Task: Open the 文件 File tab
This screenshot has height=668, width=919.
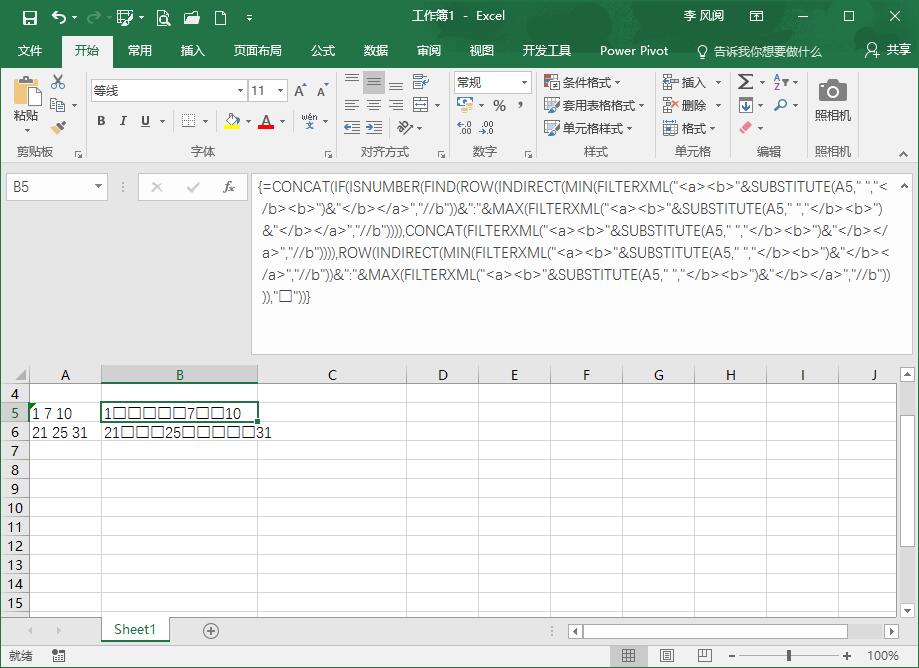Action: [30, 51]
